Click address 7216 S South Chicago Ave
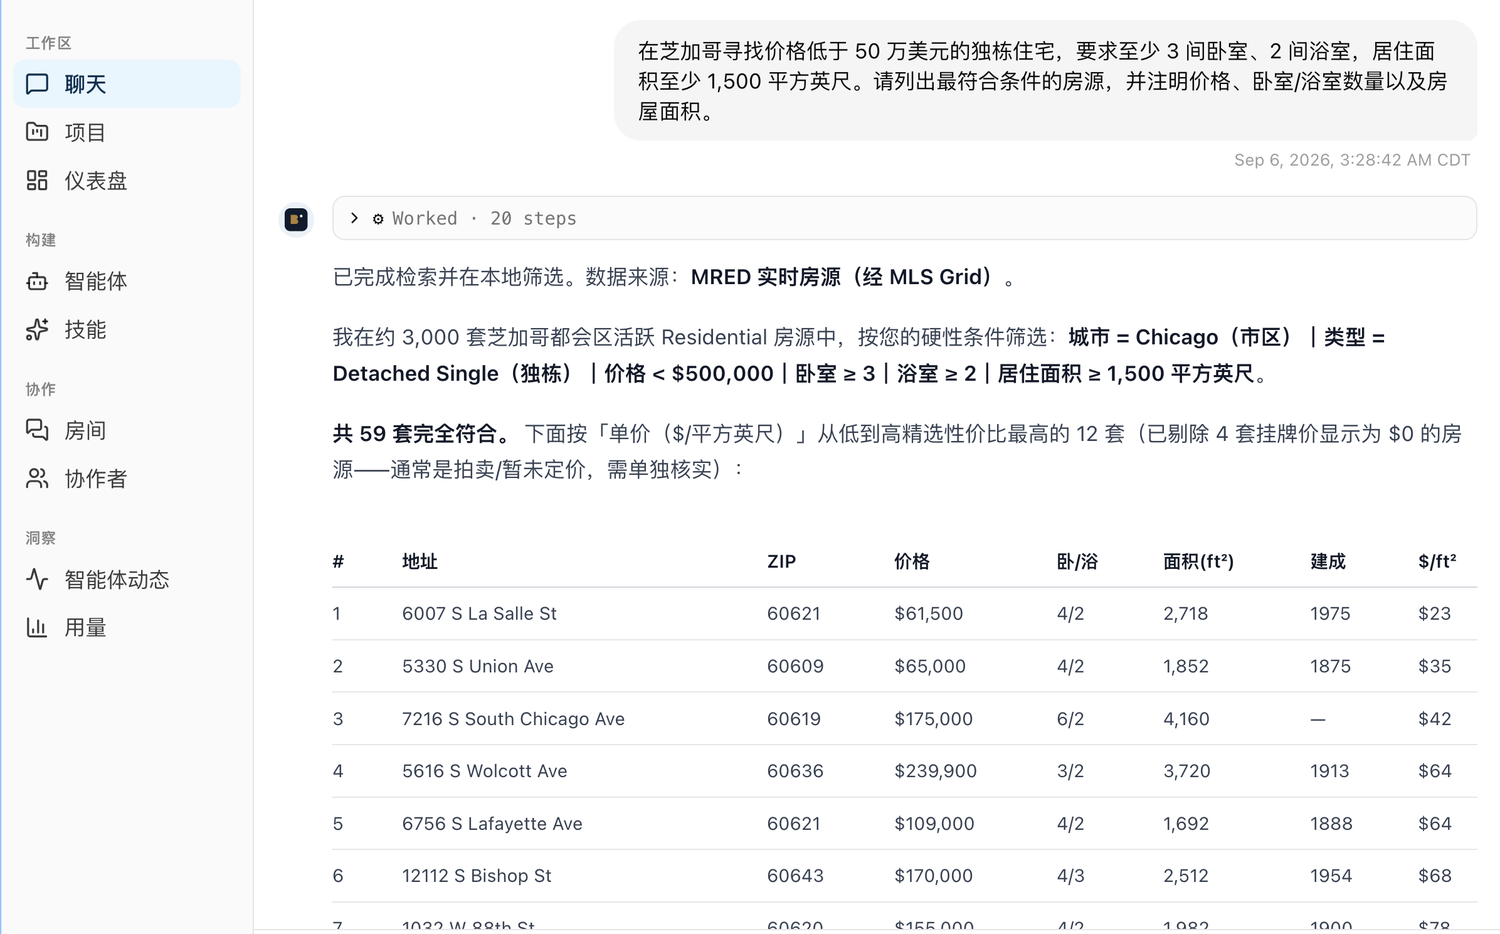Image resolution: width=1500 pixels, height=934 pixels. point(513,718)
